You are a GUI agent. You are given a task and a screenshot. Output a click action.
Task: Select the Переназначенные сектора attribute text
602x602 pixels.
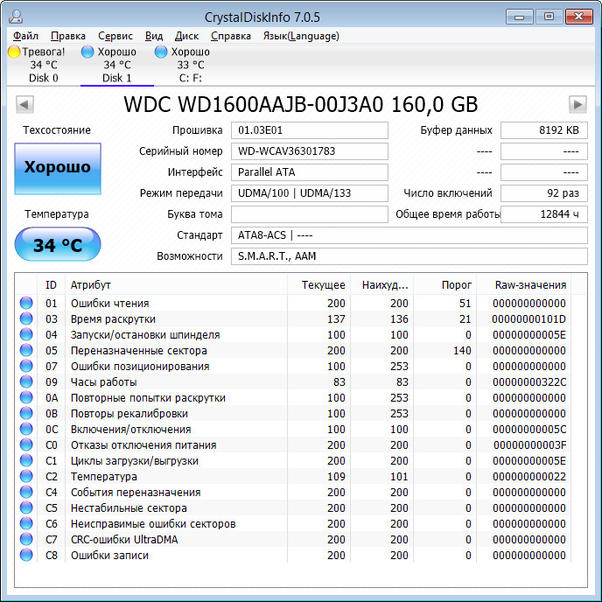(x=139, y=351)
